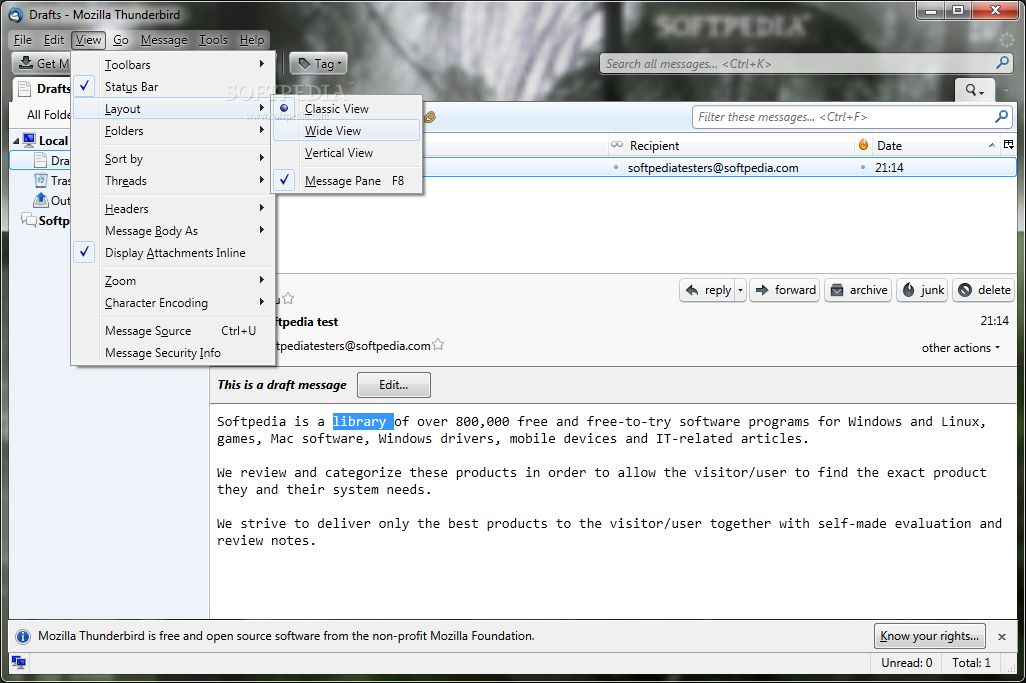Expand the Threads submenu
The image size is (1026, 683).
click(173, 181)
